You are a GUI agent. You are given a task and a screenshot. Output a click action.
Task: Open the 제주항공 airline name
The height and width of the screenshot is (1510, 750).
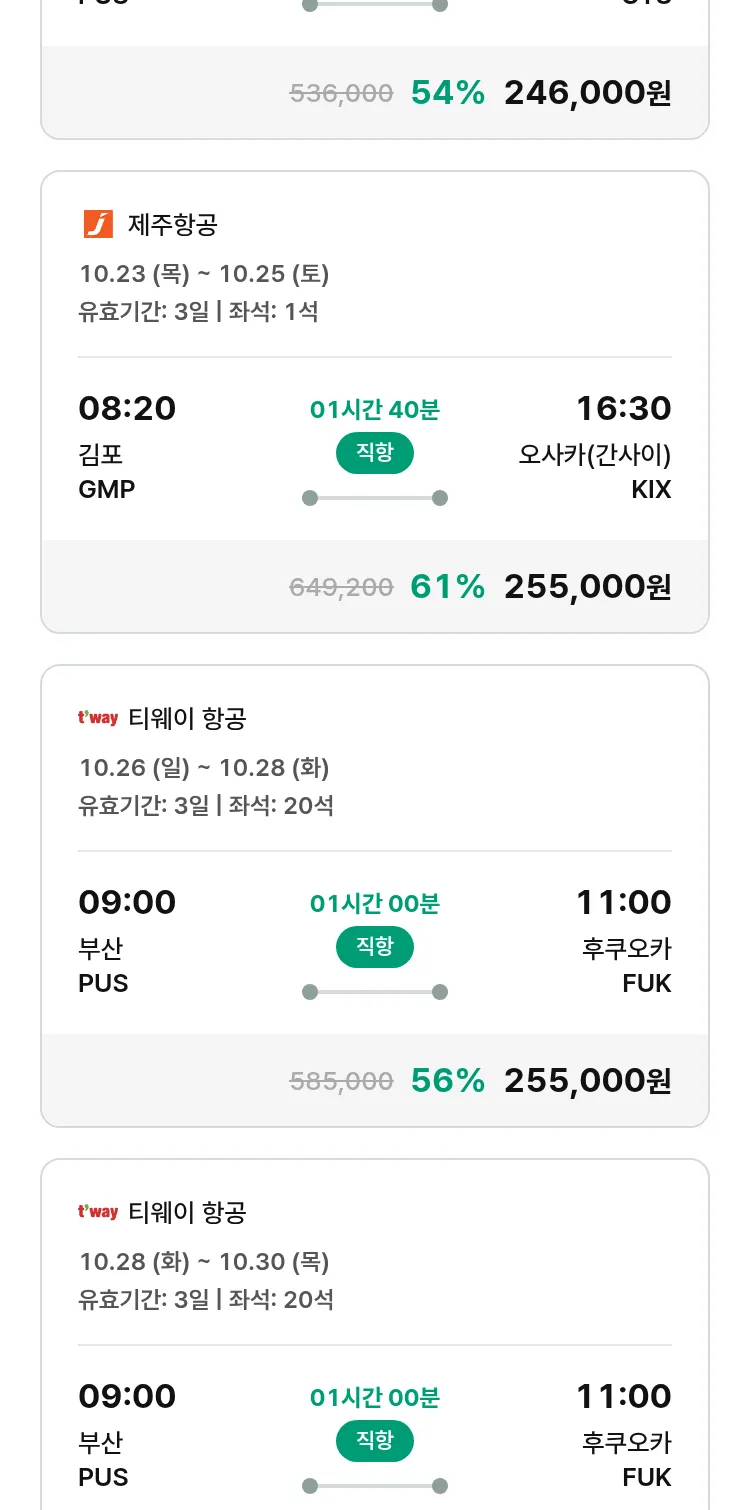pyautogui.click(x=173, y=225)
